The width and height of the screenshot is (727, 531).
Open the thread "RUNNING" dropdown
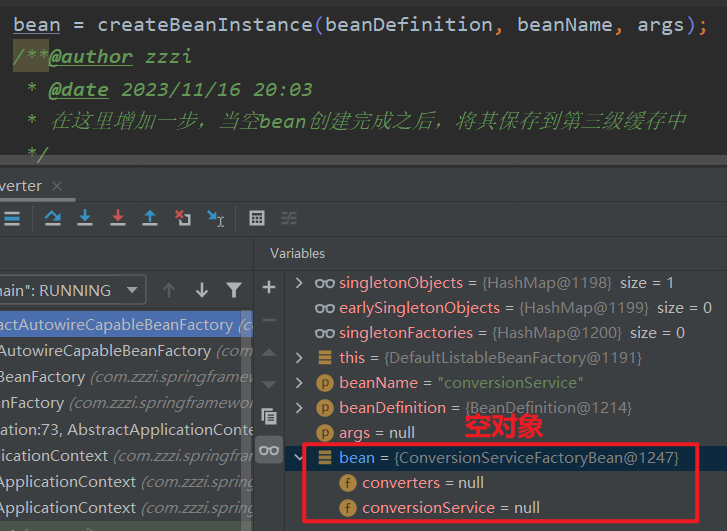[x=131, y=290]
